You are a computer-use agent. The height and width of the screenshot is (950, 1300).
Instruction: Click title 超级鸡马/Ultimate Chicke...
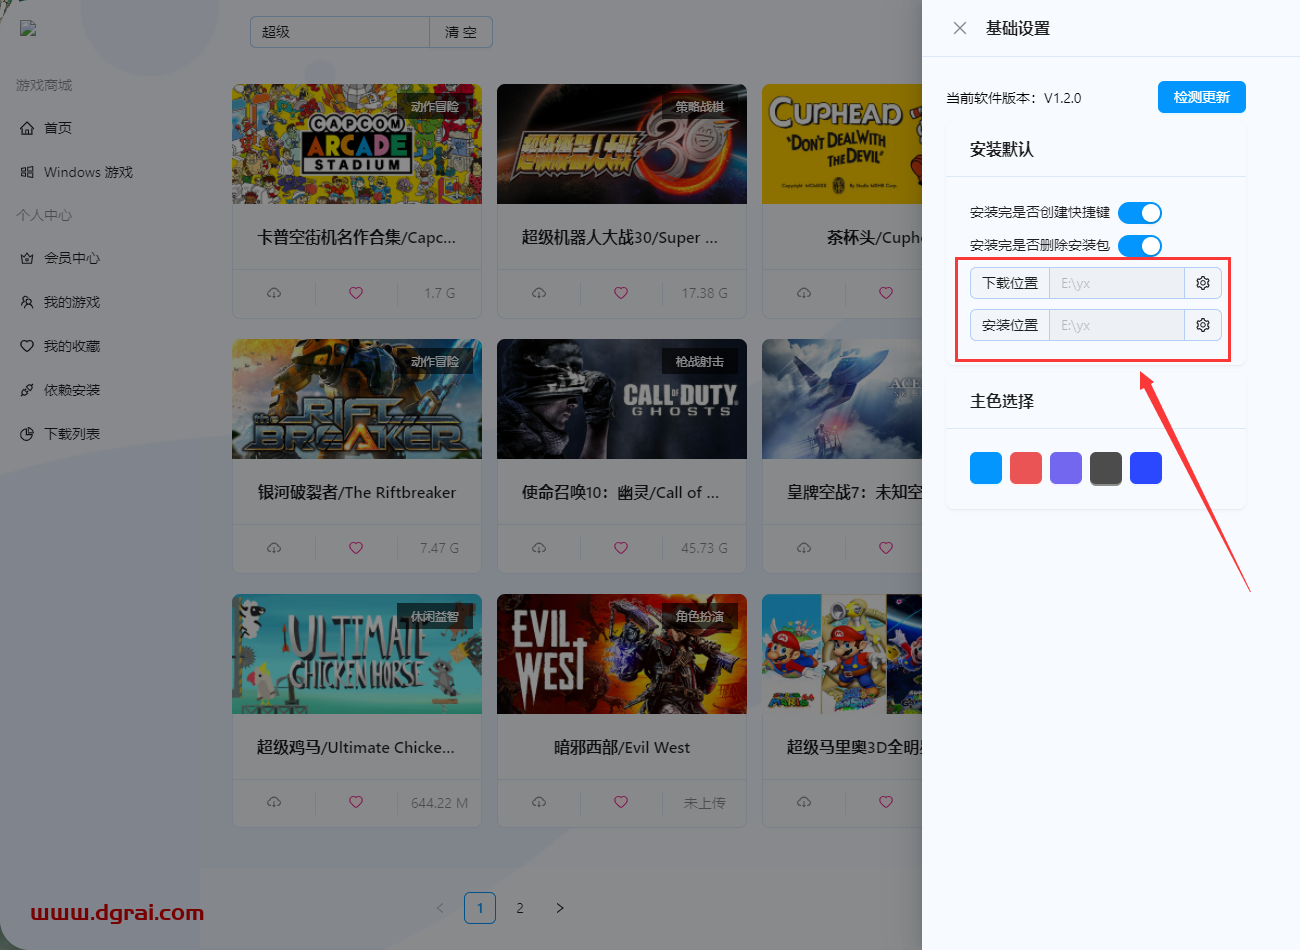click(356, 747)
